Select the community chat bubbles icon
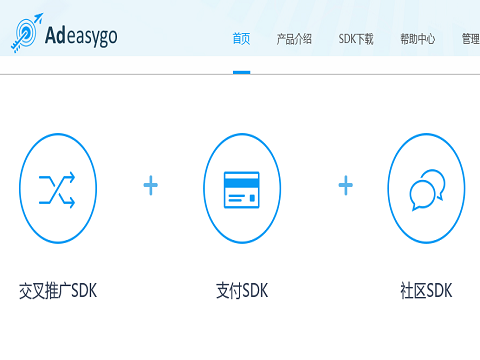 pos(426,189)
